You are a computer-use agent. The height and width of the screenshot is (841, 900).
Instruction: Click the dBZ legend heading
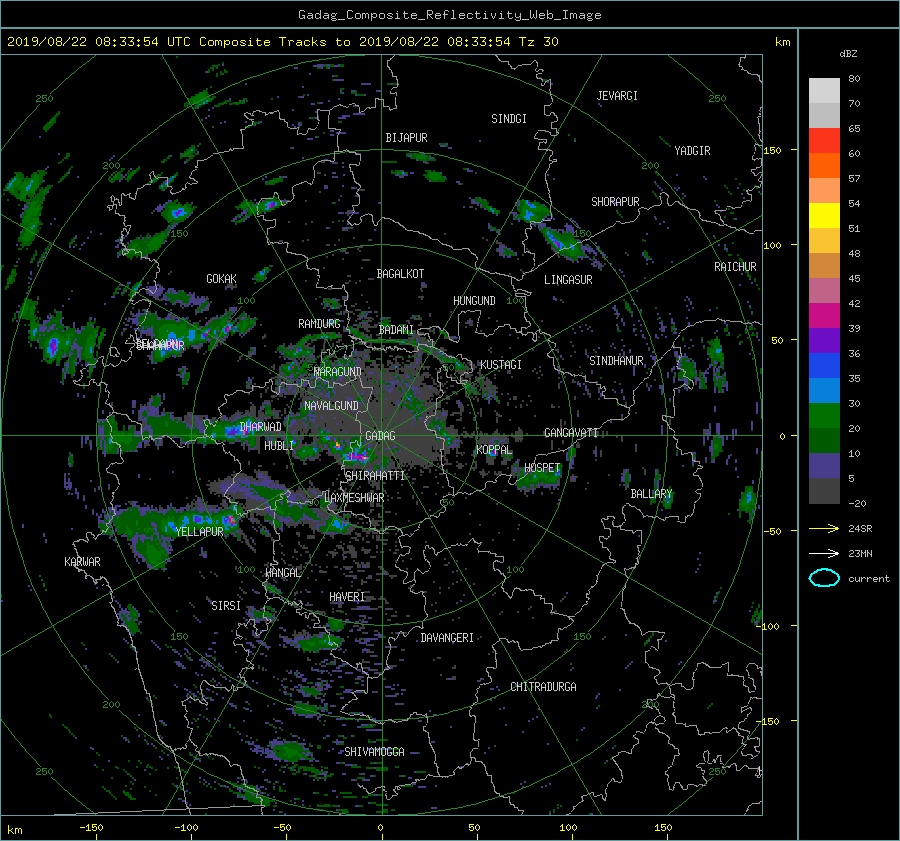click(848, 53)
